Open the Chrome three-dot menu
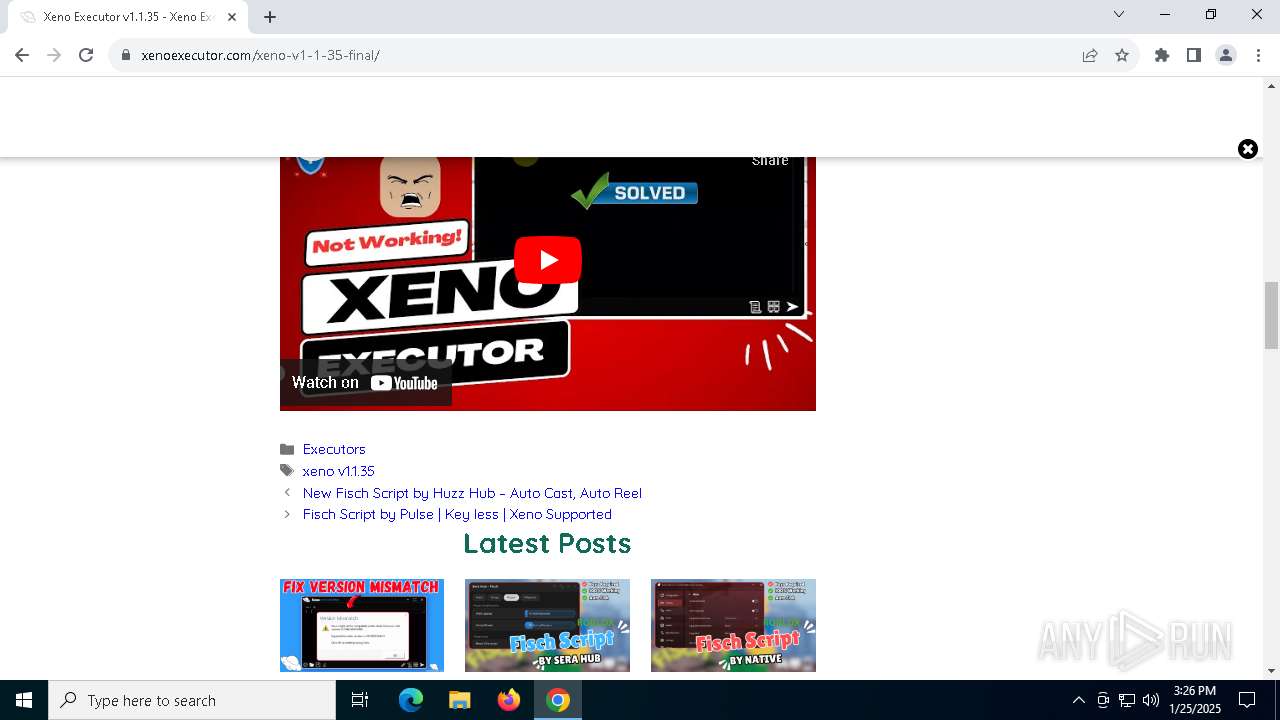 click(x=1258, y=55)
